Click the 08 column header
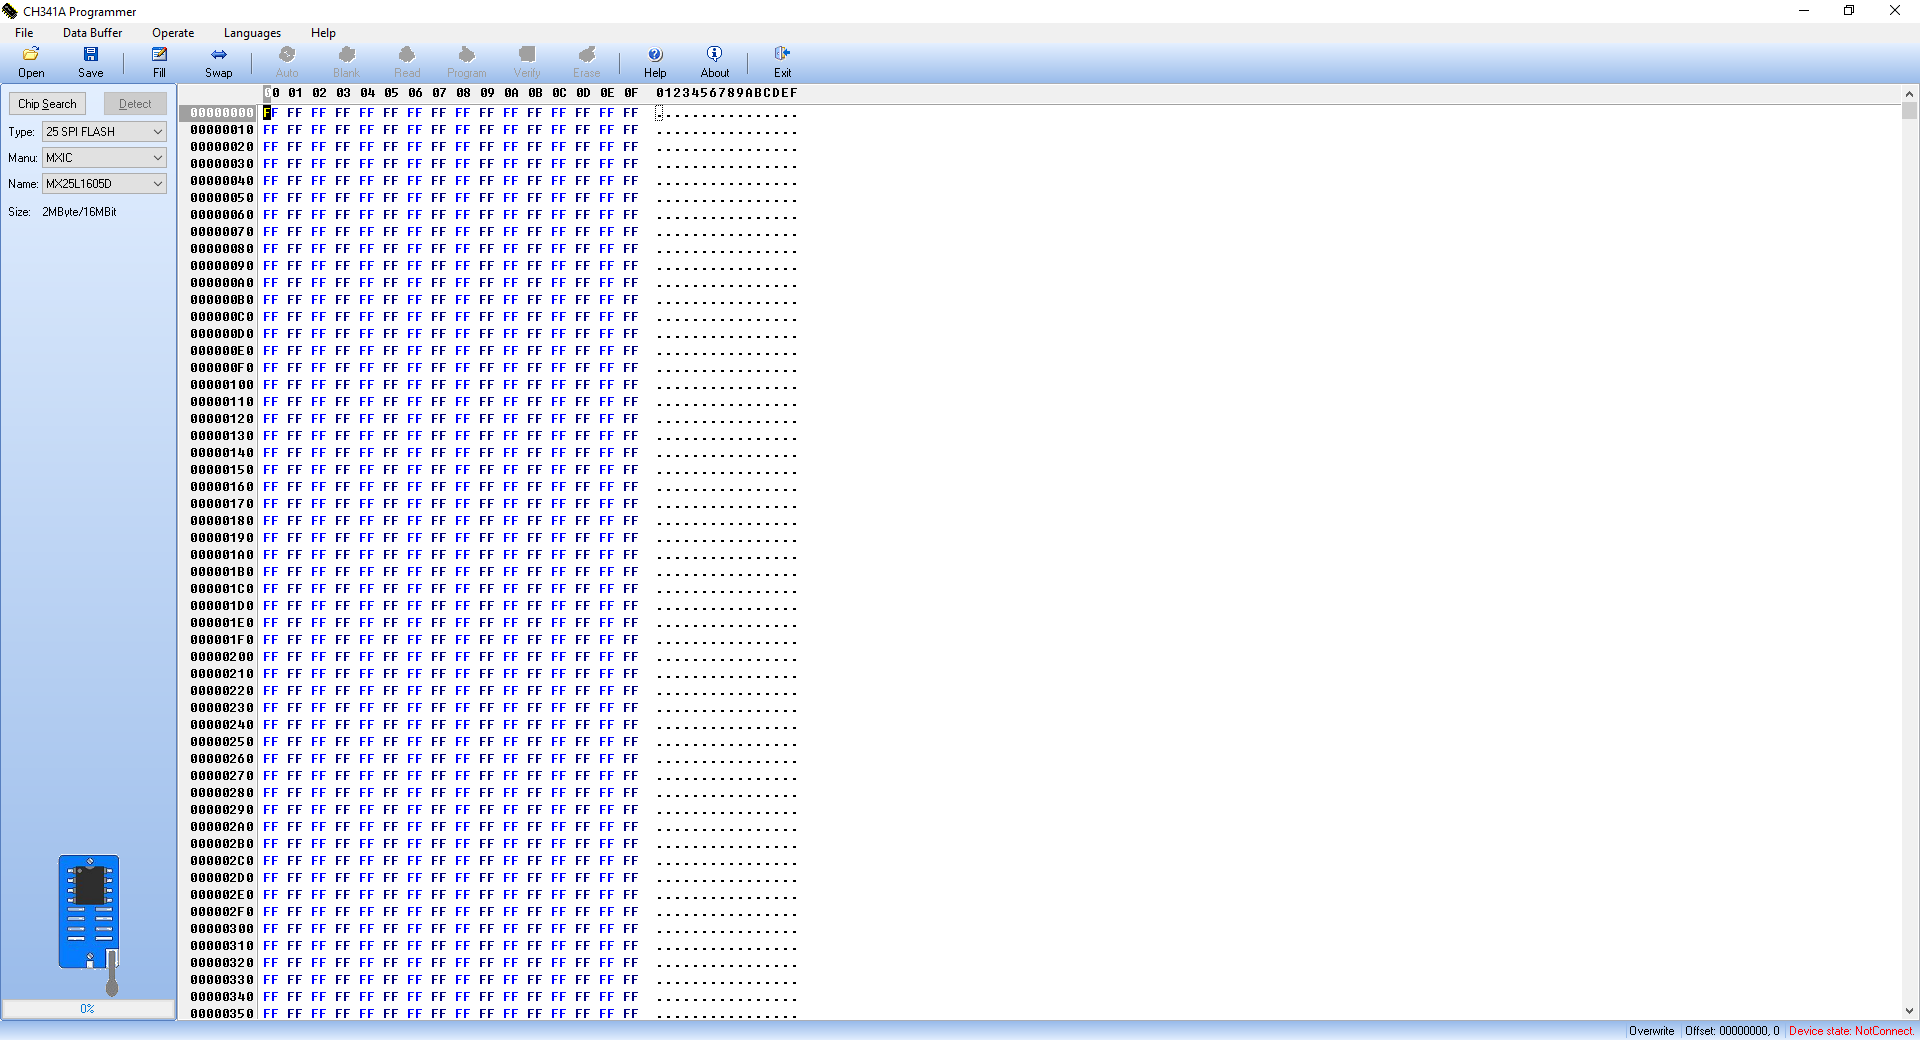Screen dimensions: 1920x1040 pyautogui.click(x=463, y=93)
